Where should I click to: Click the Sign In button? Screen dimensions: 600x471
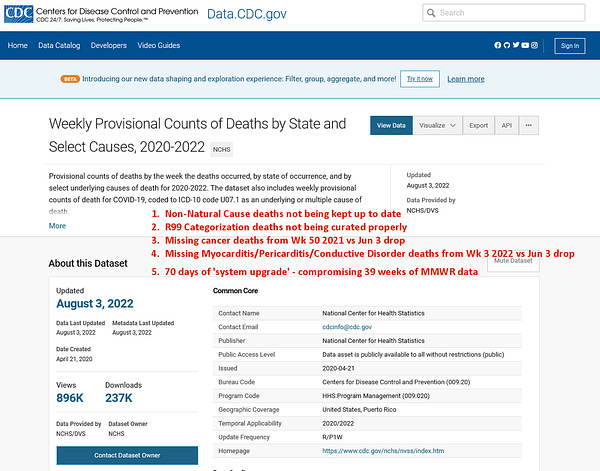point(570,46)
